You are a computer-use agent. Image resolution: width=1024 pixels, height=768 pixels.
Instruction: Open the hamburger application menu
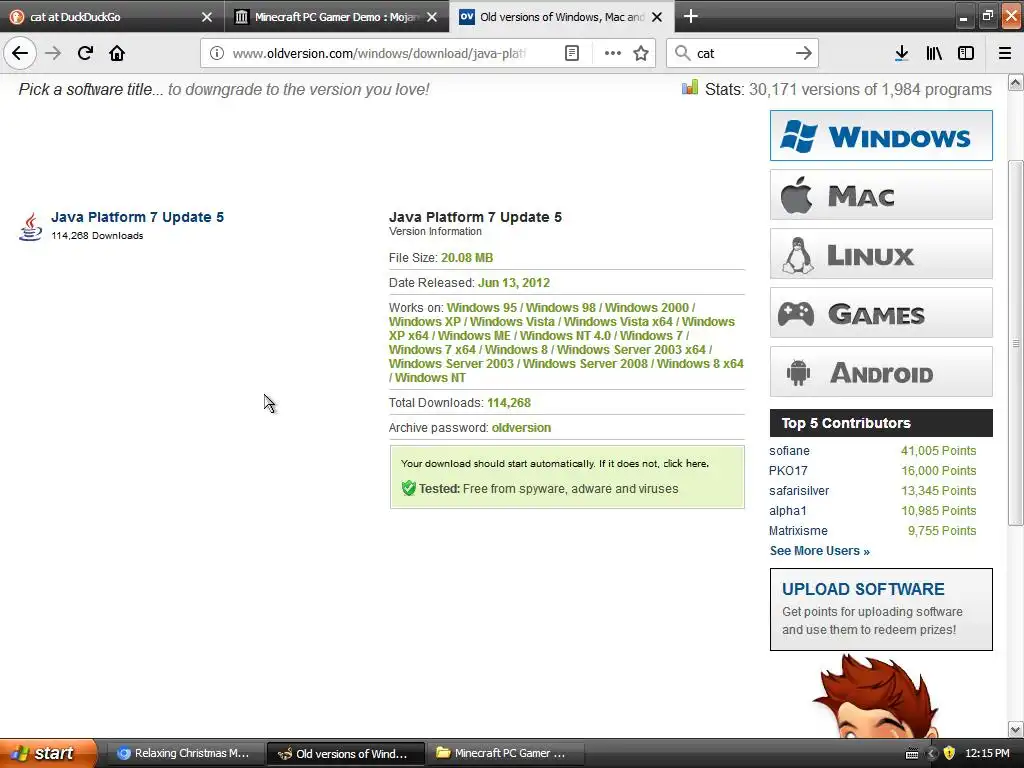click(1004, 53)
